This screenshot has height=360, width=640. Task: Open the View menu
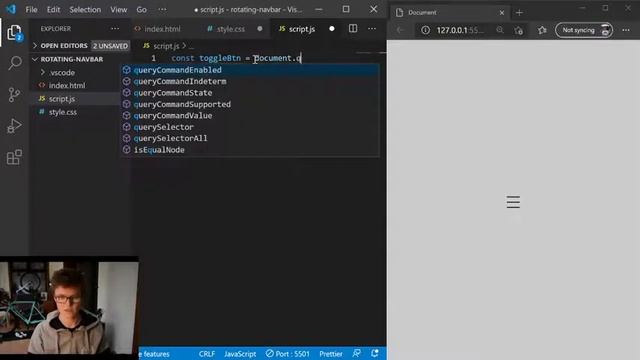(x=118, y=9)
